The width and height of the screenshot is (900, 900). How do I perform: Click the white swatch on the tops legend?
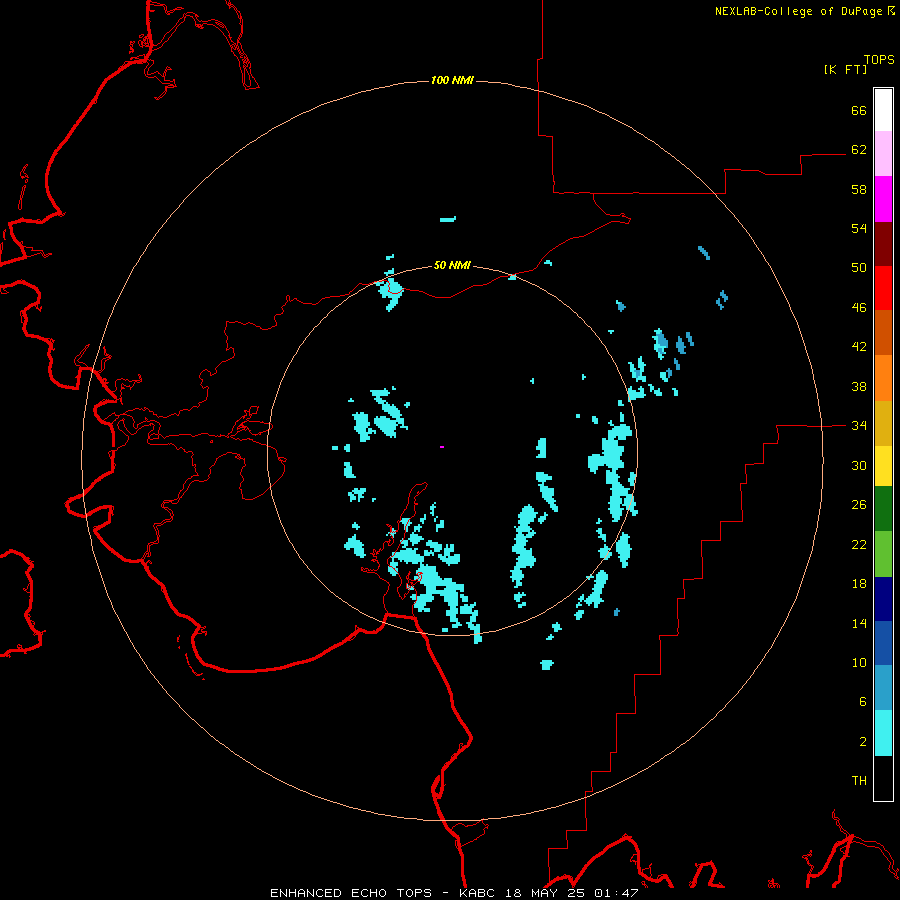pyautogui.click(x=883, y=110)
